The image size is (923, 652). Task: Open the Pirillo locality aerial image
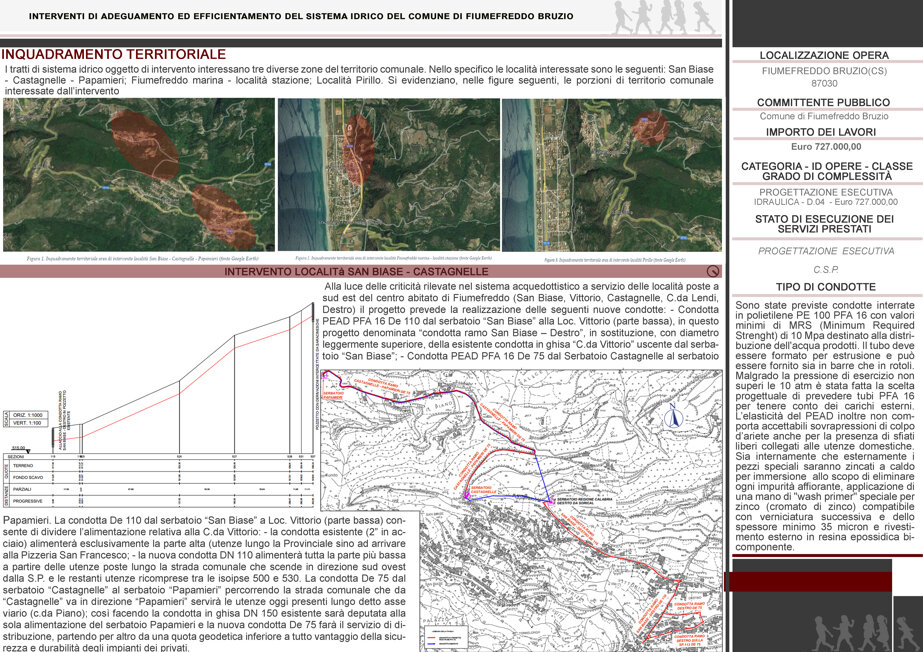click(612, 175)
